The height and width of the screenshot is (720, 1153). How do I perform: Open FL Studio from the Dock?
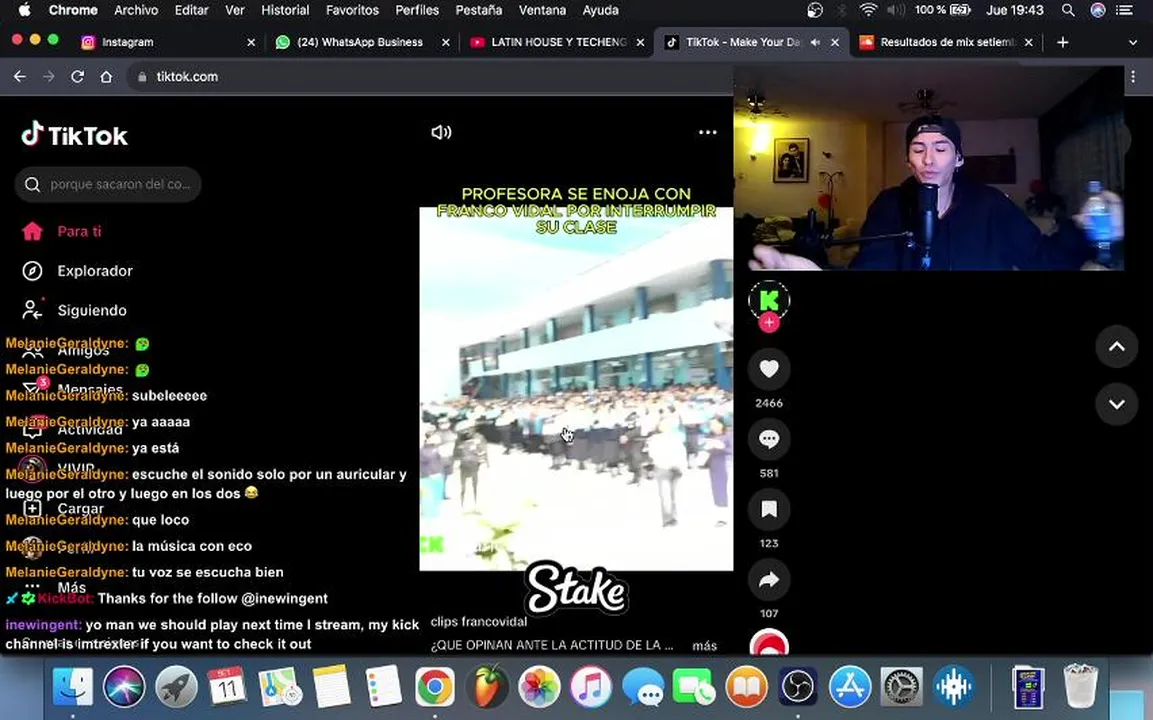click(x=487, y=687)
